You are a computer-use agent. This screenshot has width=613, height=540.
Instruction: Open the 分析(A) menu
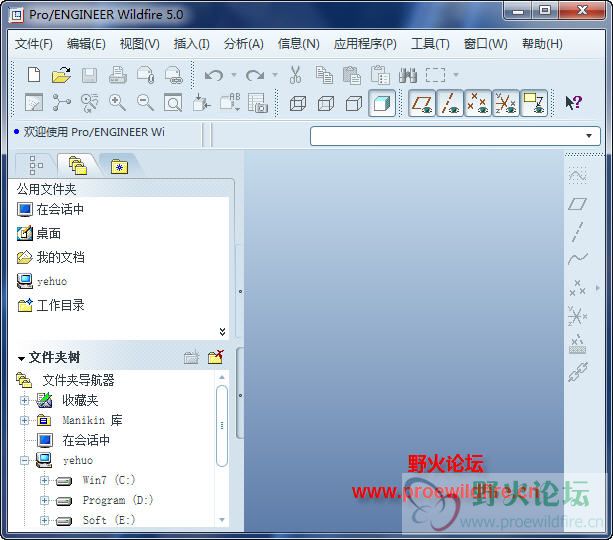[244, 44]
